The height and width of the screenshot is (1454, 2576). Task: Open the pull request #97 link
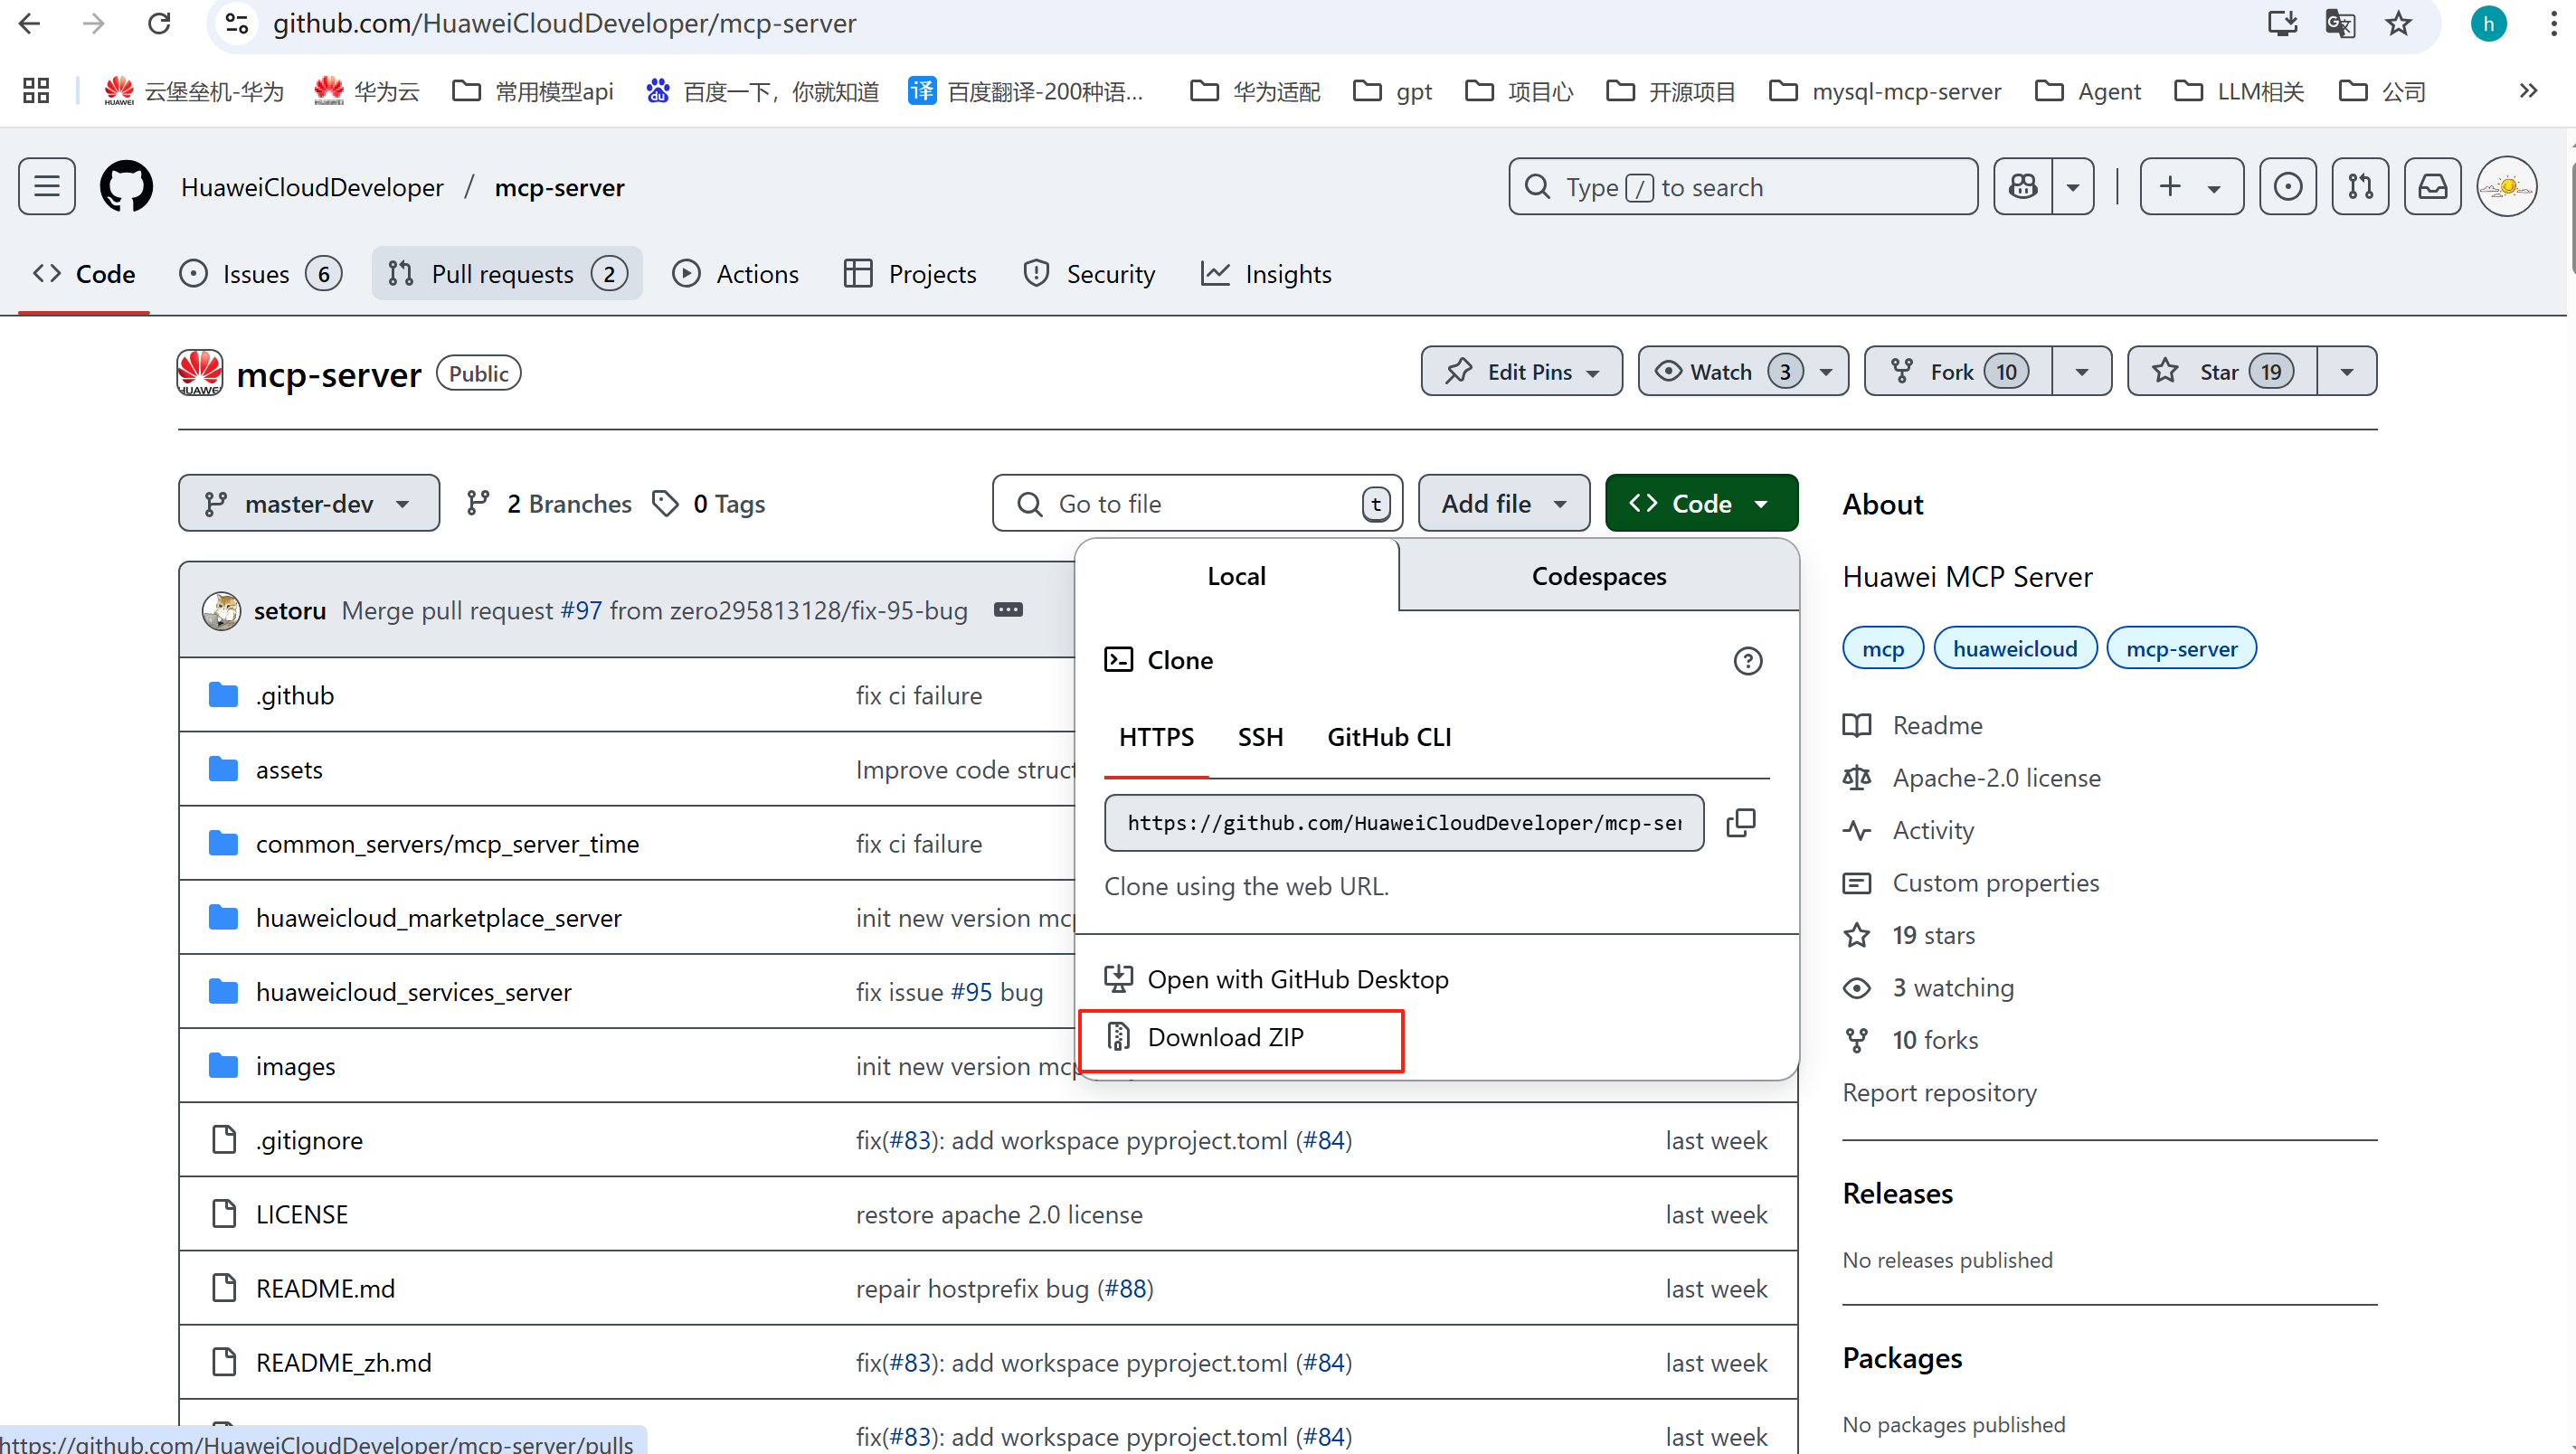(580, 610)
